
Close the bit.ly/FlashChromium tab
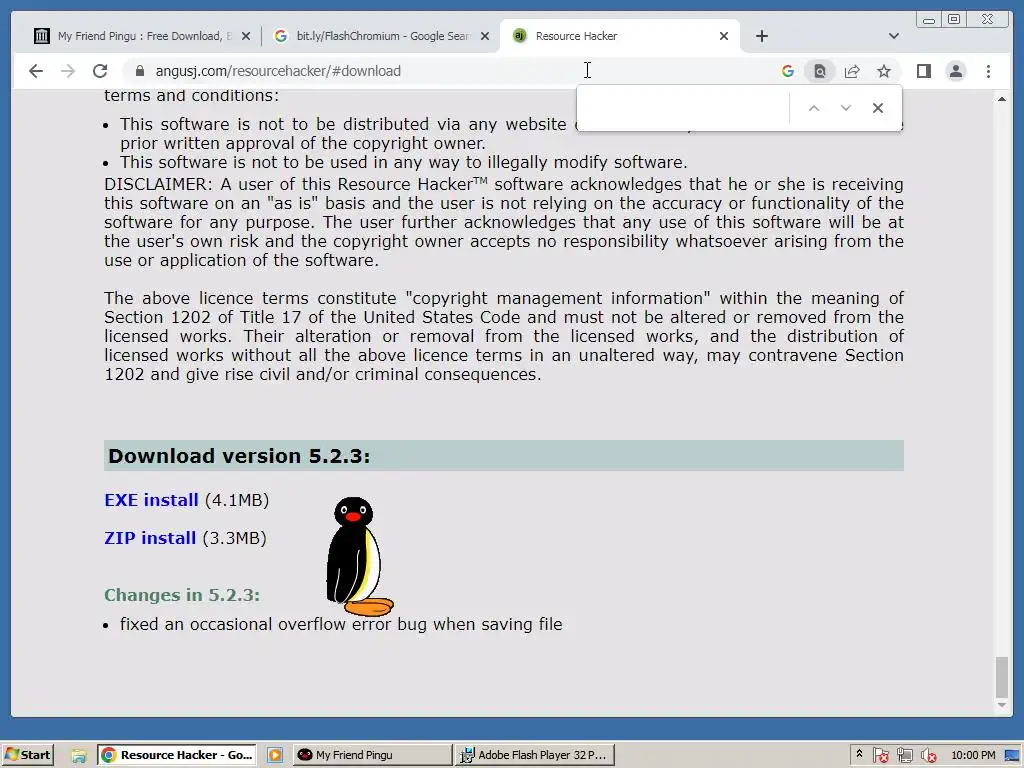485,36
